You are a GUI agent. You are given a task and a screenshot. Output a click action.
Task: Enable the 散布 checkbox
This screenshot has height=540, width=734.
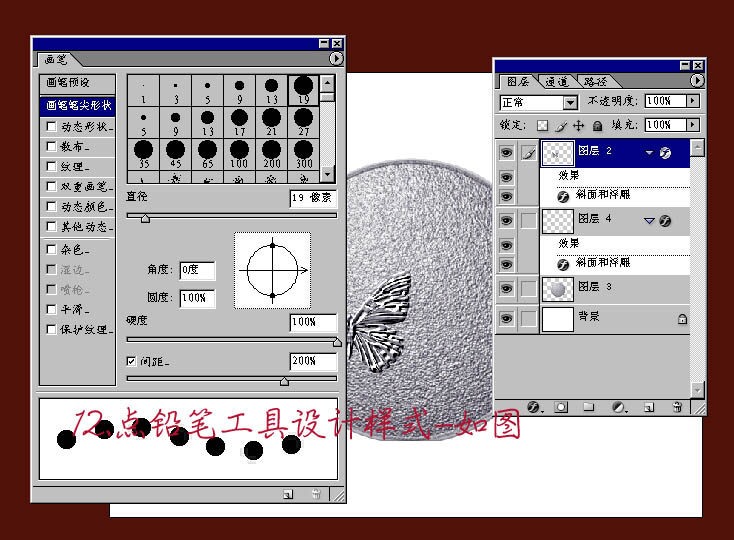click(x=51, y=146)
